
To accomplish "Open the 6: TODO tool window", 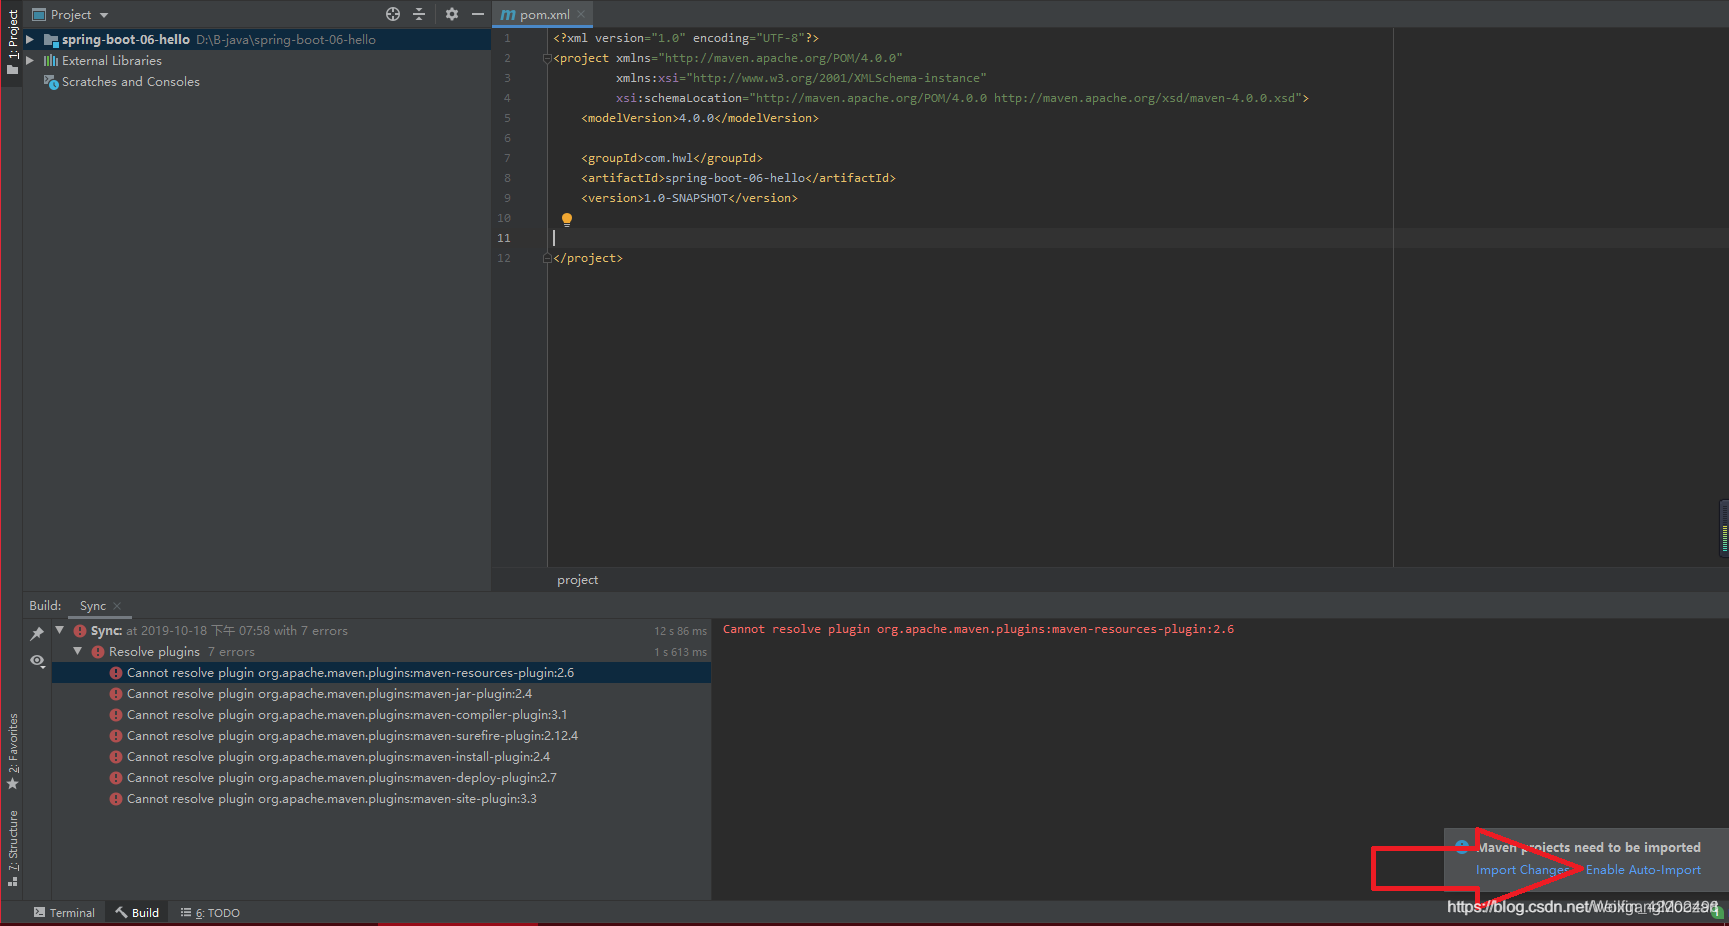I will pyautogui.click(x=210, y=913).
